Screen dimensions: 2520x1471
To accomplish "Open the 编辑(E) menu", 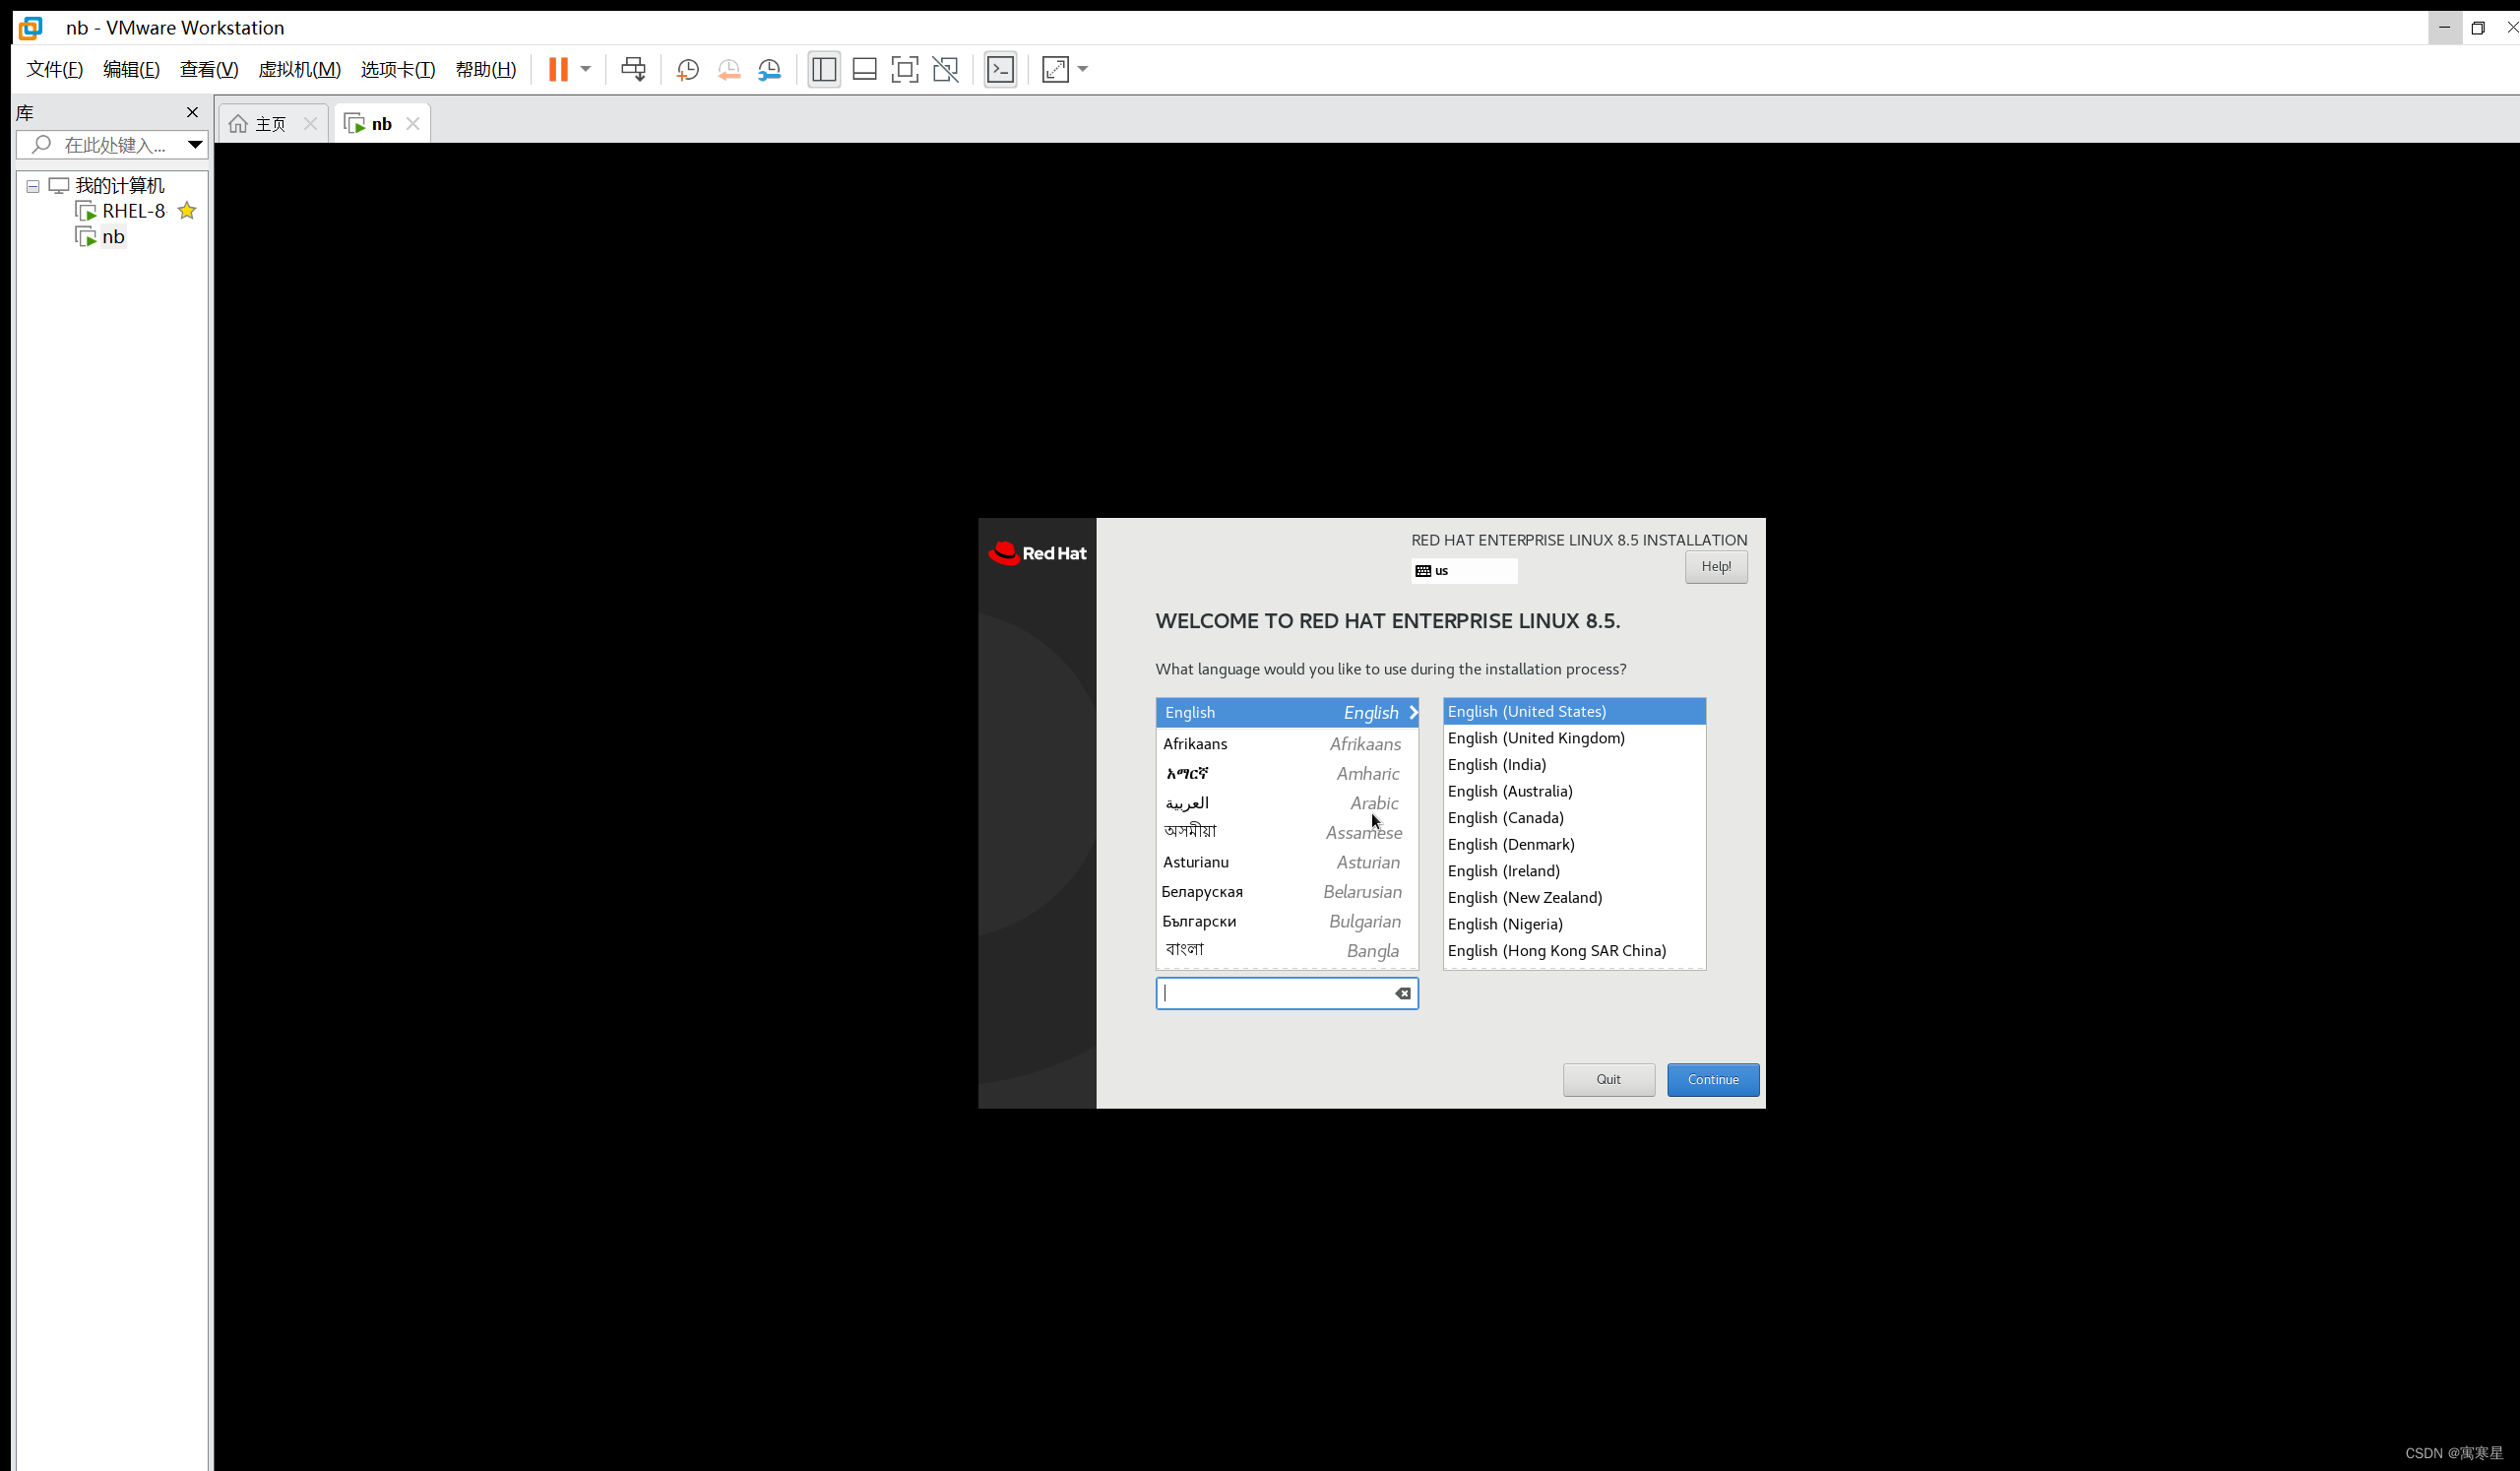I will (131, 69).
